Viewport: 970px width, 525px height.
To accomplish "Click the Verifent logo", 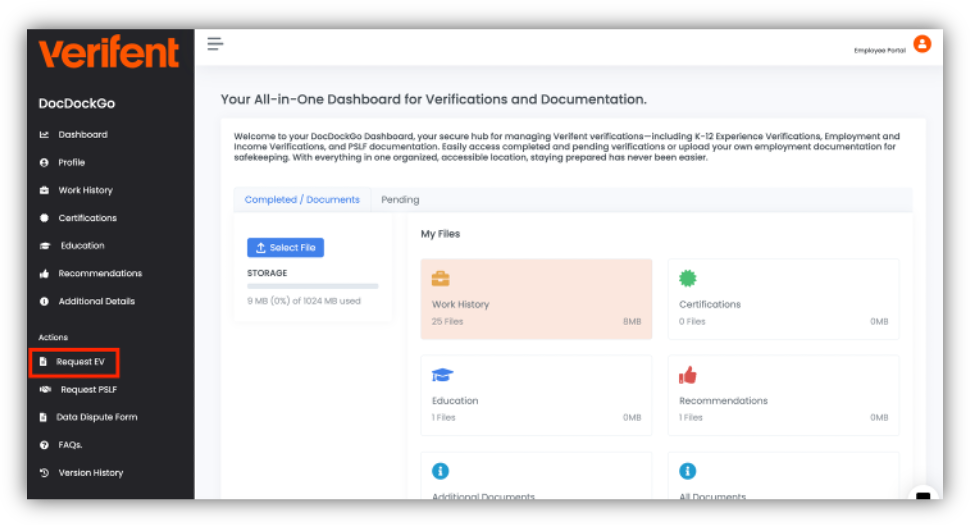I will coord(109,52).
